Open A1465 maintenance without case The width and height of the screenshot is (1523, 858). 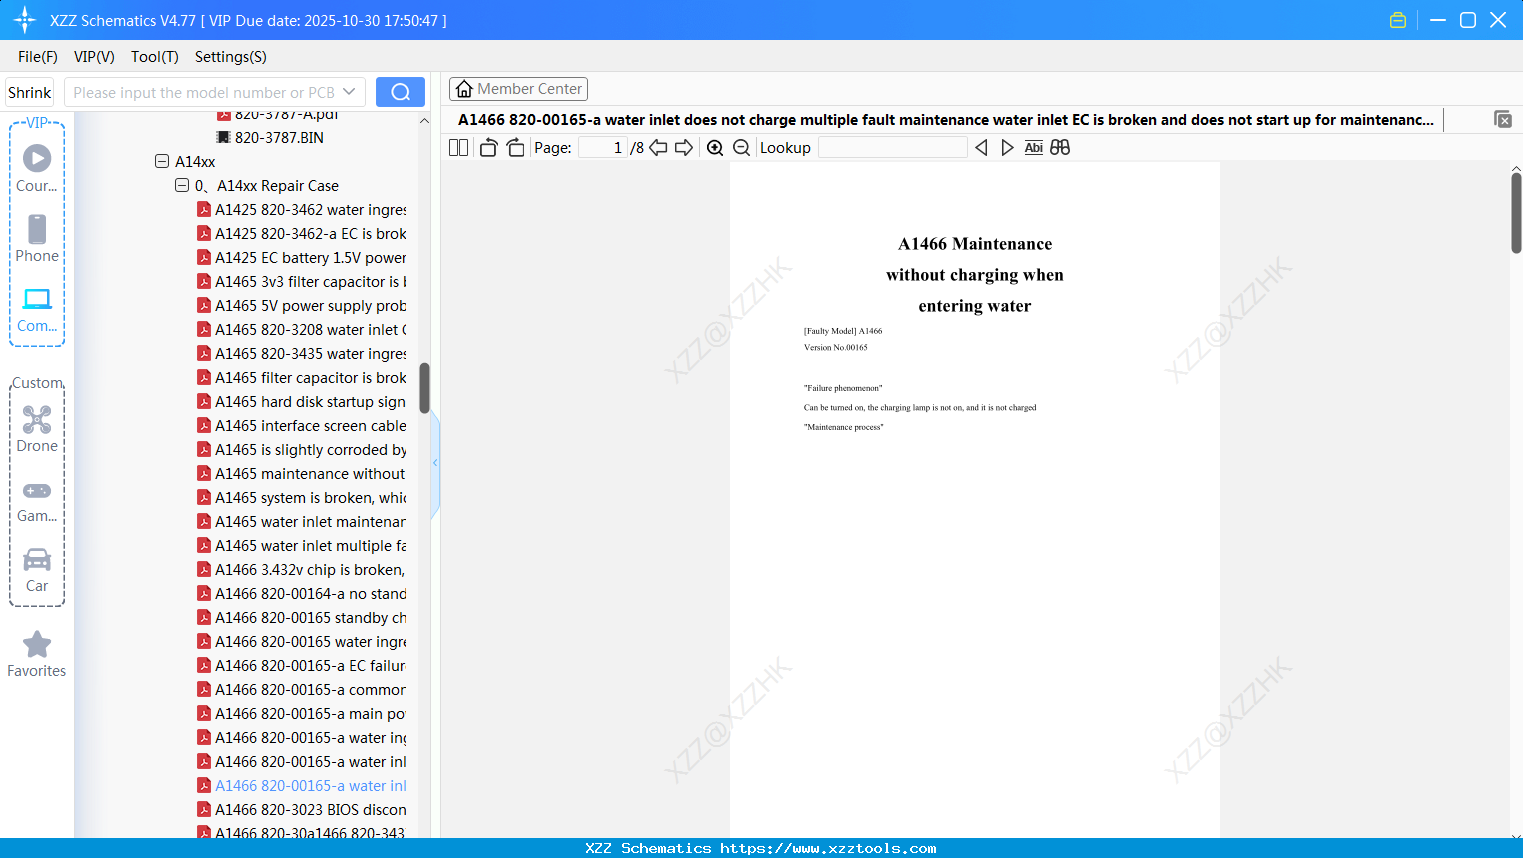click(x=302, y=474)
